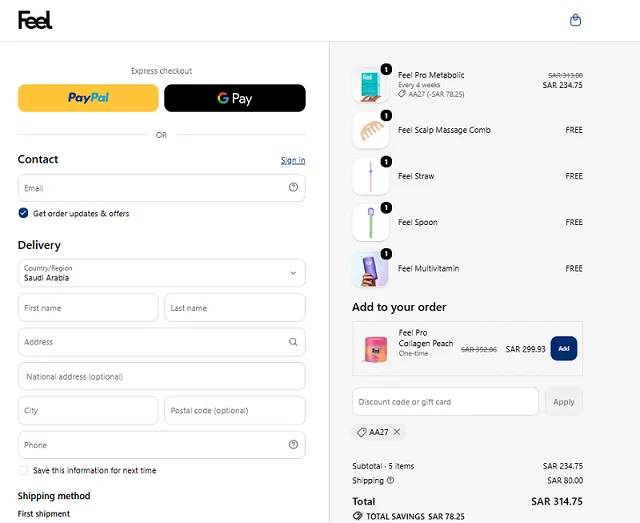Pay with PayPal express checkout

(x=88, y=98)
